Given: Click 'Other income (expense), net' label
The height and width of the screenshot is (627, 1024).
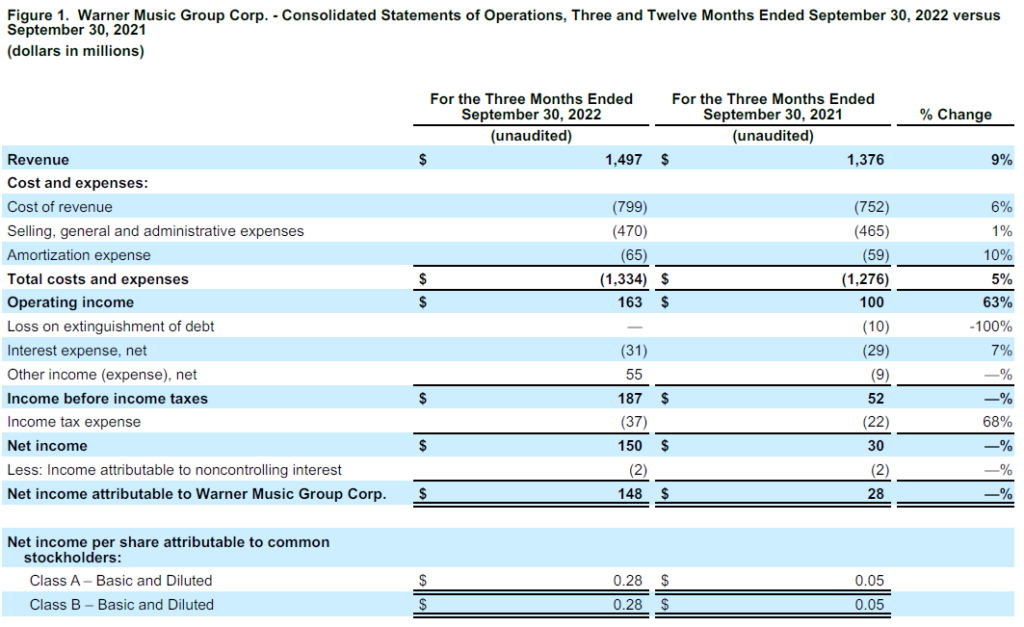Looking at the screenshot, I should (x=102, y=374).
